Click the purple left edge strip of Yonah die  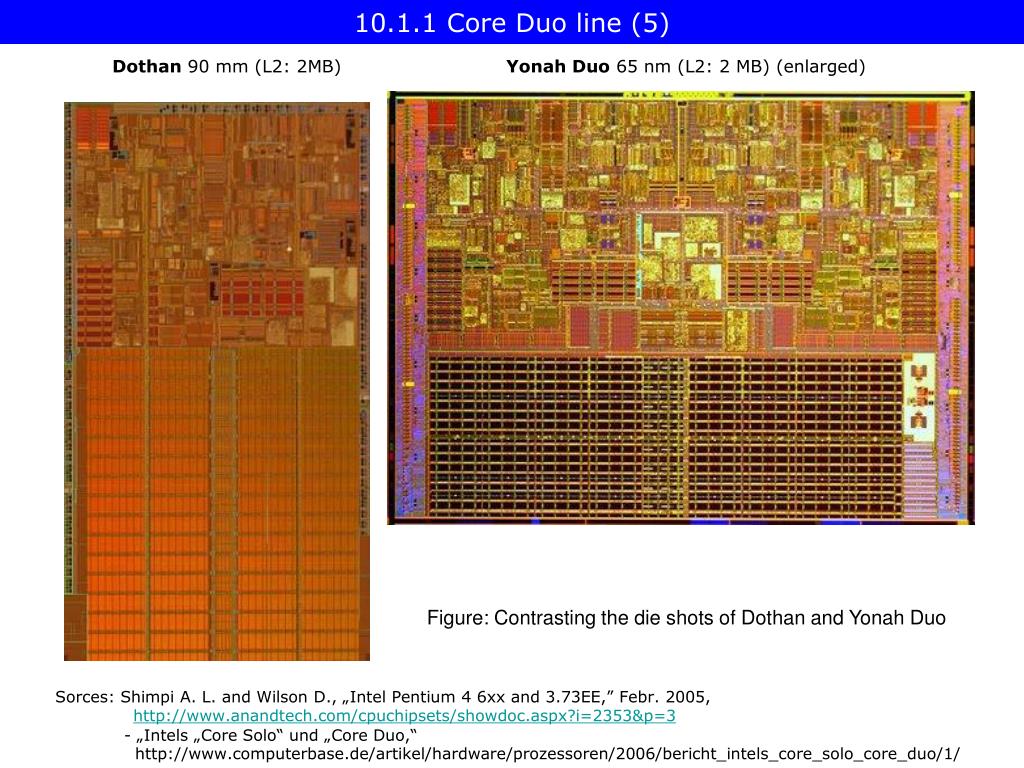[408, 307]
